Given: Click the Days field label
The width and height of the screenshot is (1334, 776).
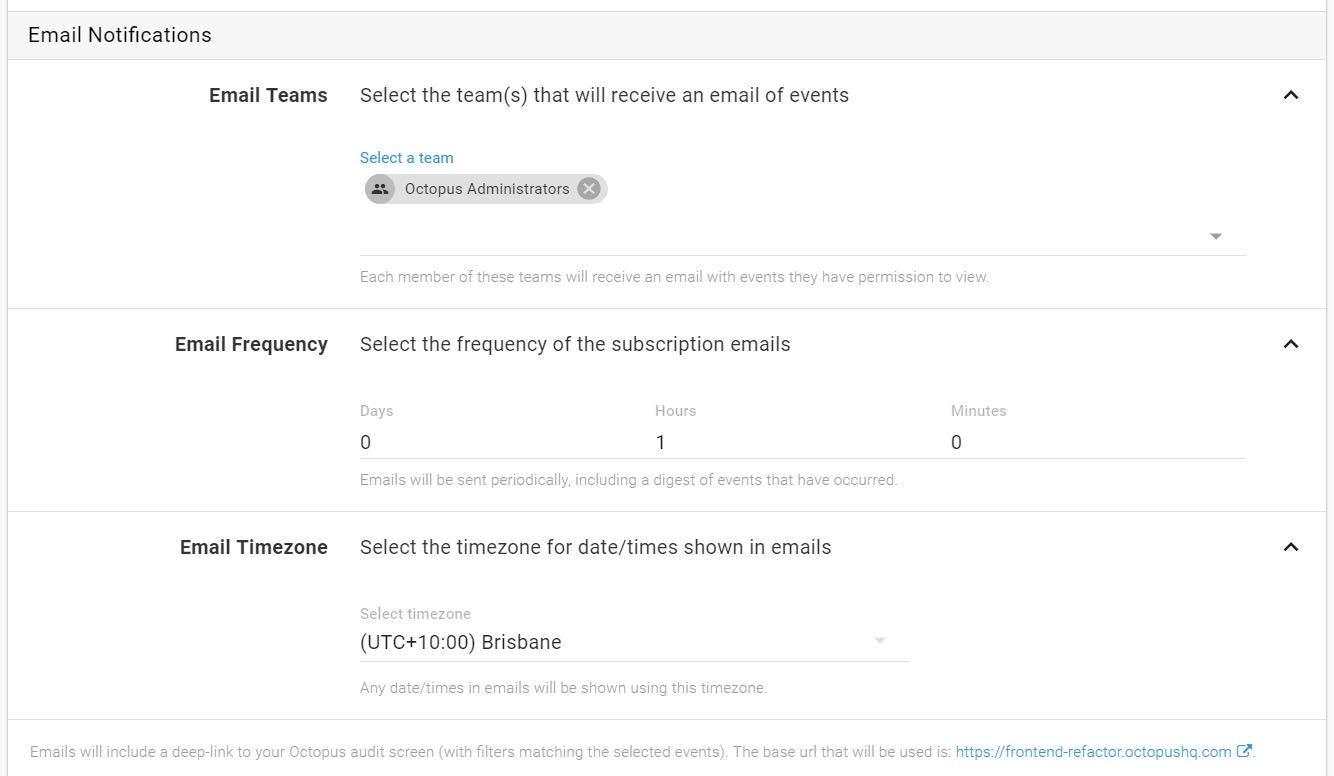Looking at the screenshot, I should coord(377,411).
